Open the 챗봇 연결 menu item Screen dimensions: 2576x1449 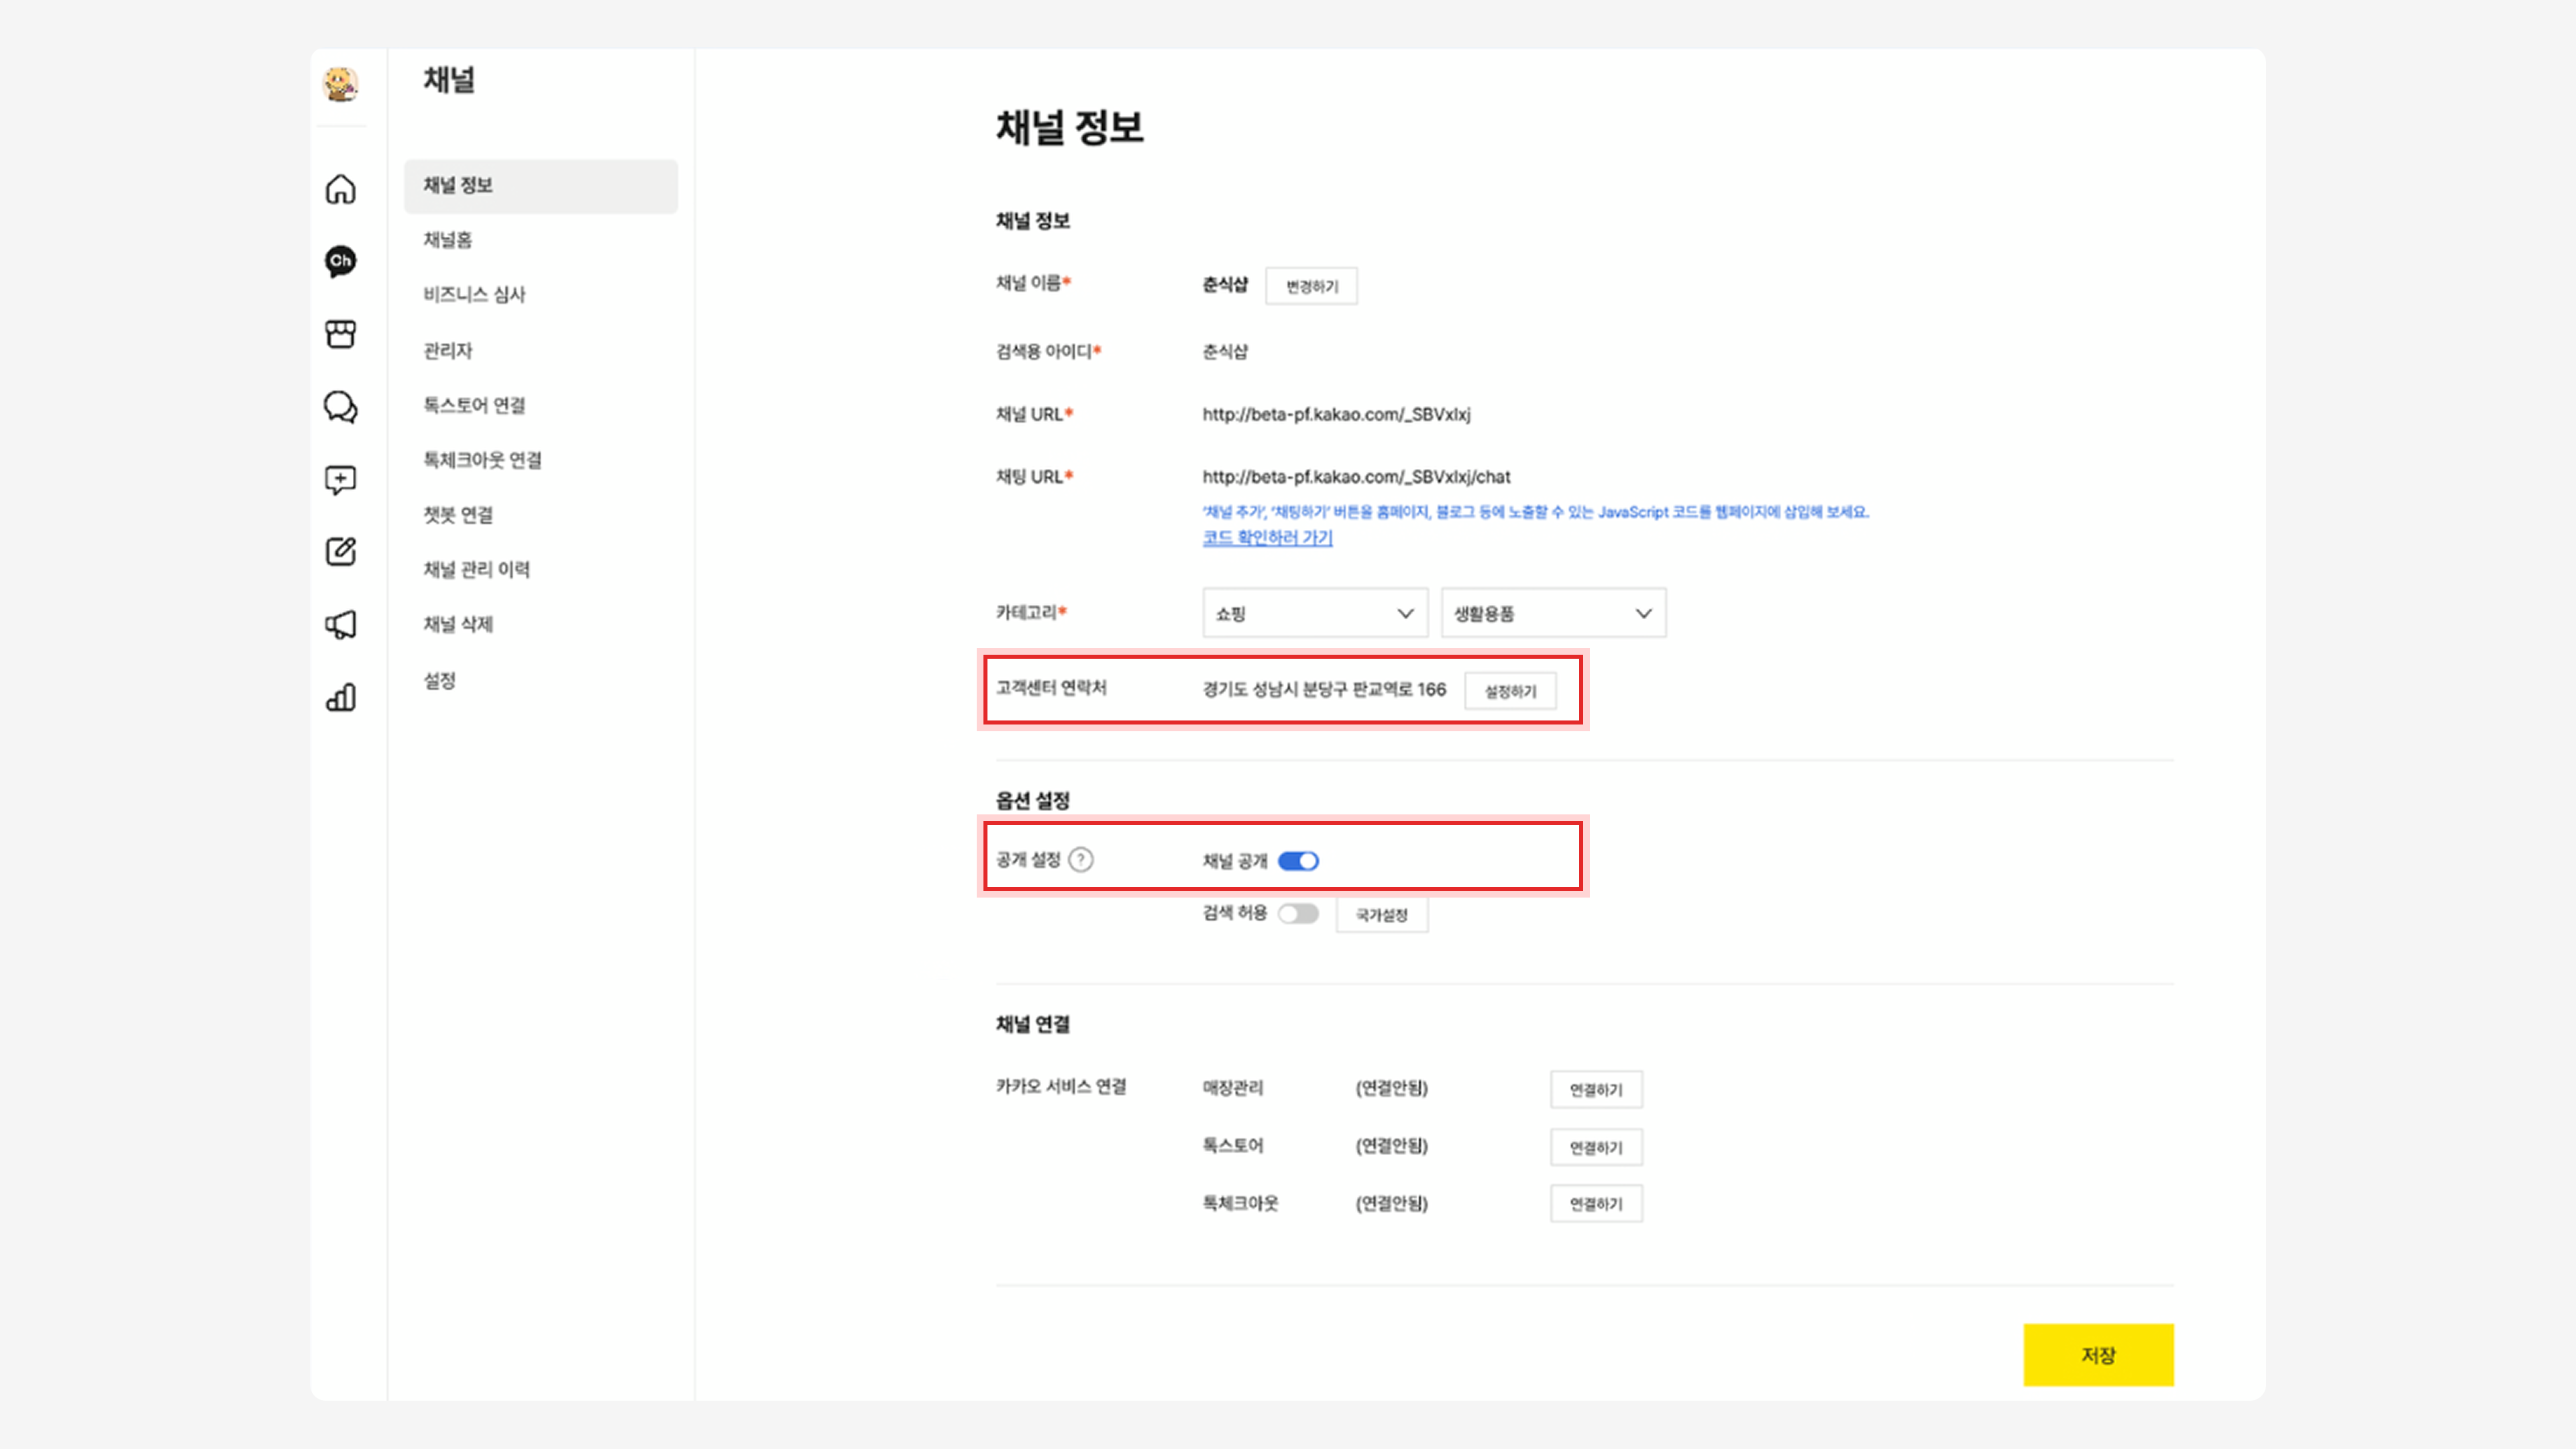[458, 515]
